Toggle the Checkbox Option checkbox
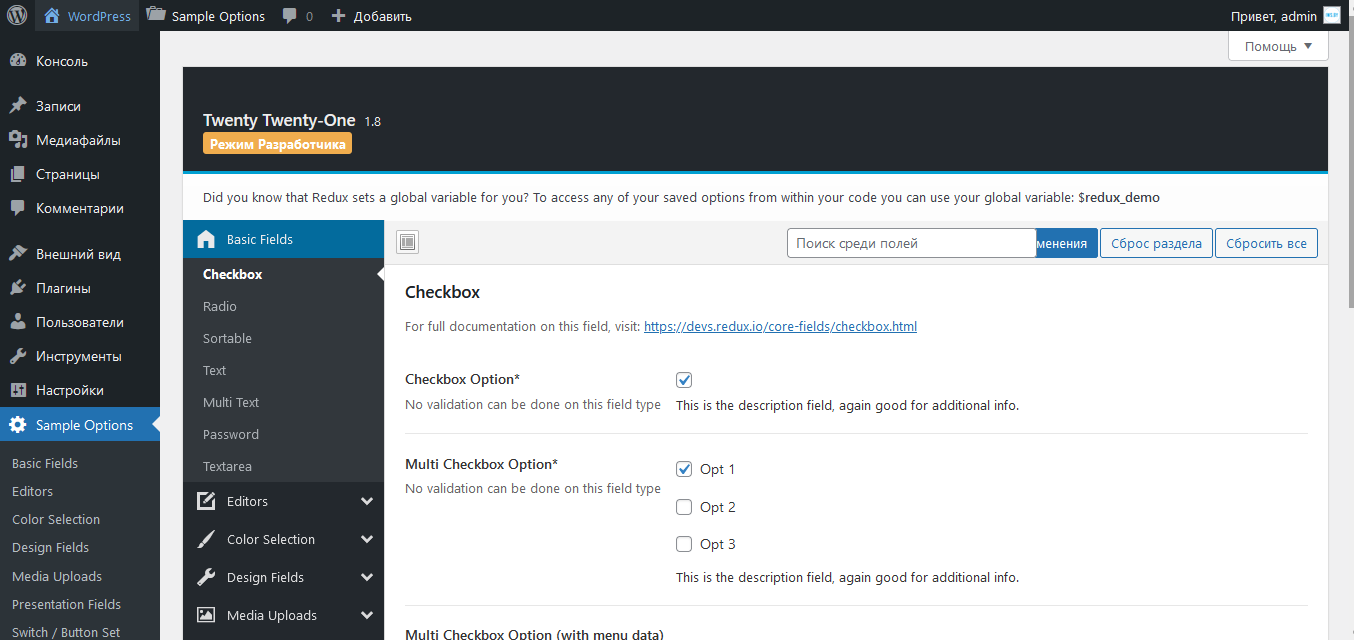The width and height of the screenshot is (1354, 640). pos(684,380)
